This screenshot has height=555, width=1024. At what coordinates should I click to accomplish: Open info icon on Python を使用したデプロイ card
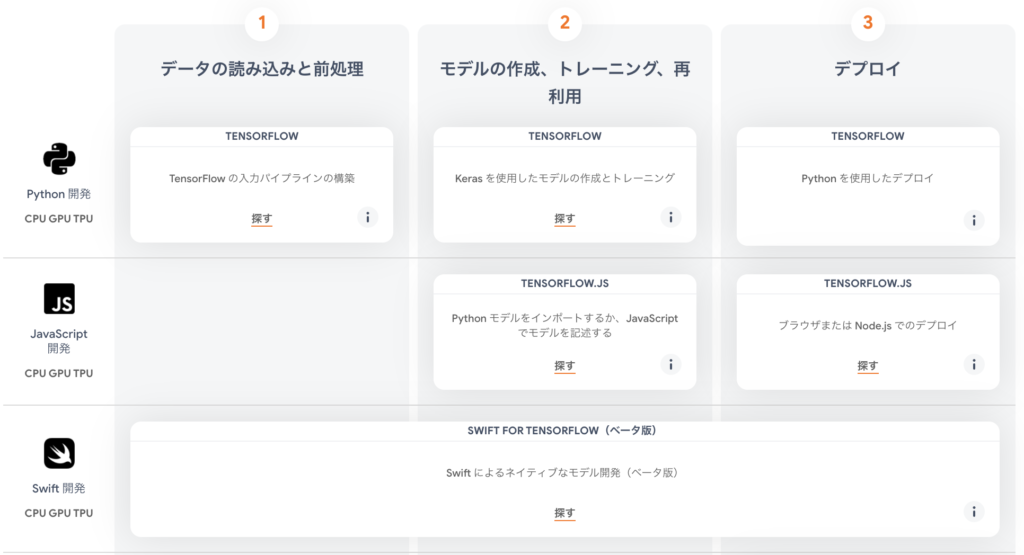point(974,221)
